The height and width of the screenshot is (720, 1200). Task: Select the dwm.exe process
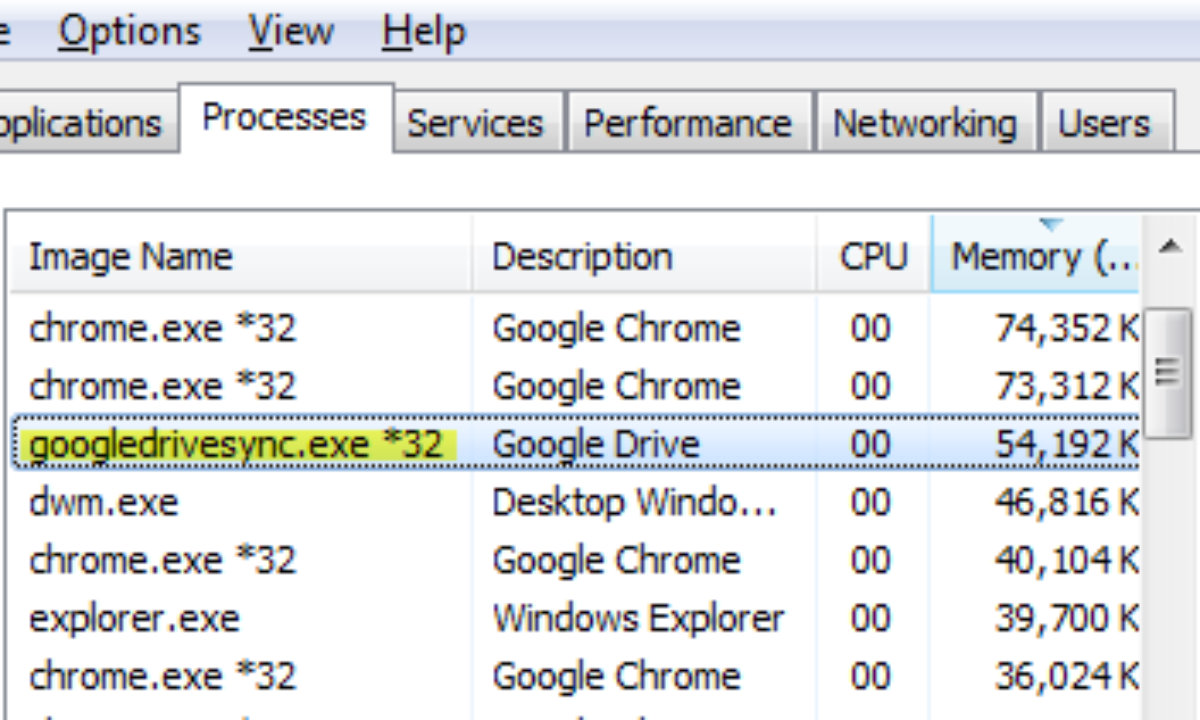[x=104, y=502]
